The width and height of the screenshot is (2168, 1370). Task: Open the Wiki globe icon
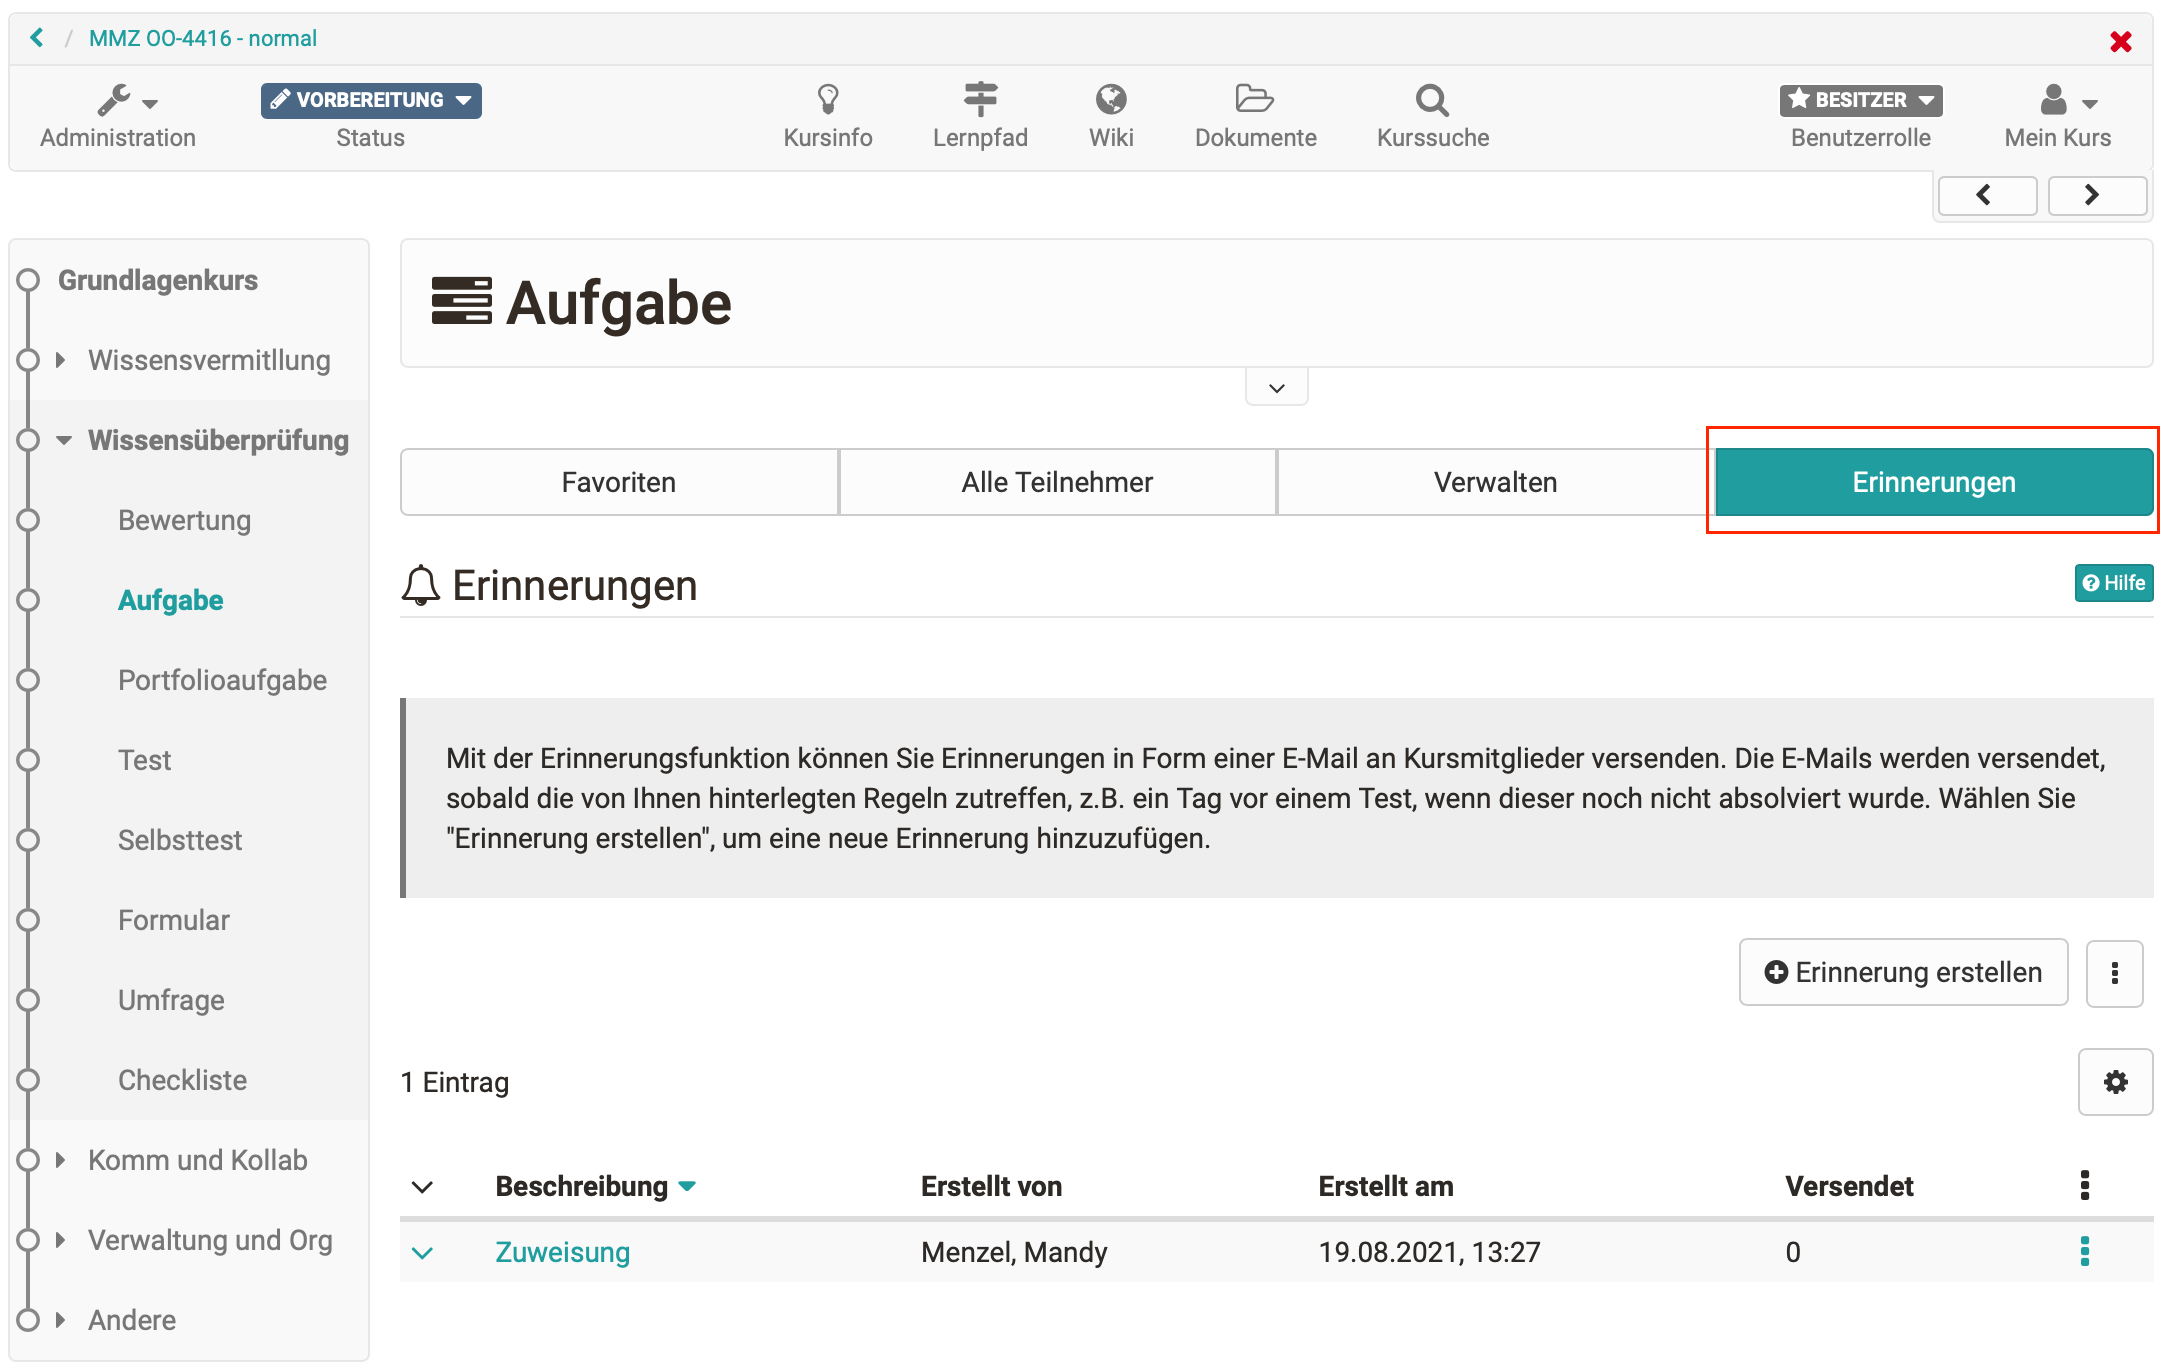coord(1110,100)
